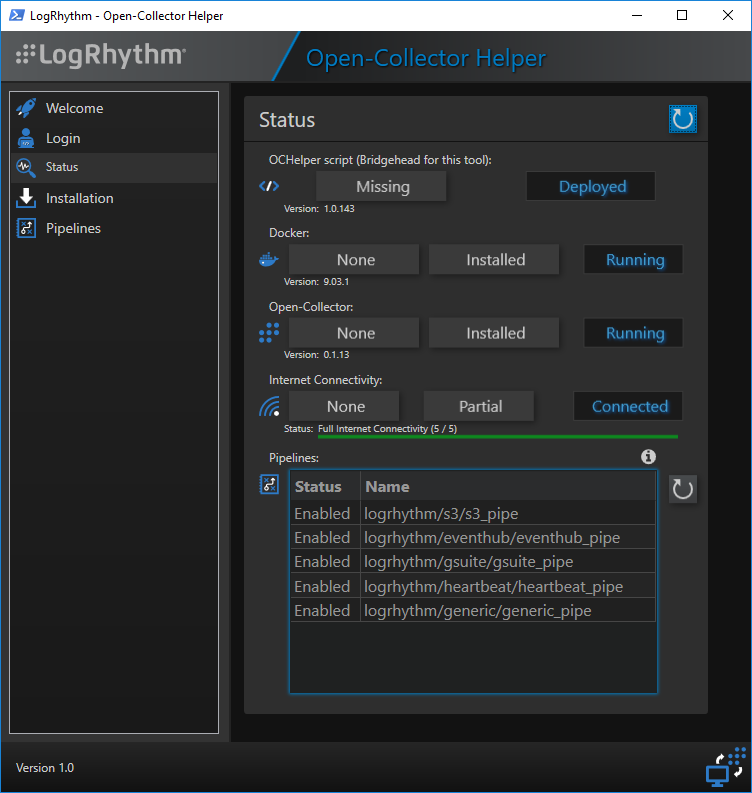Click Enabled status of heartbeat_pipe

click(322, 586)
